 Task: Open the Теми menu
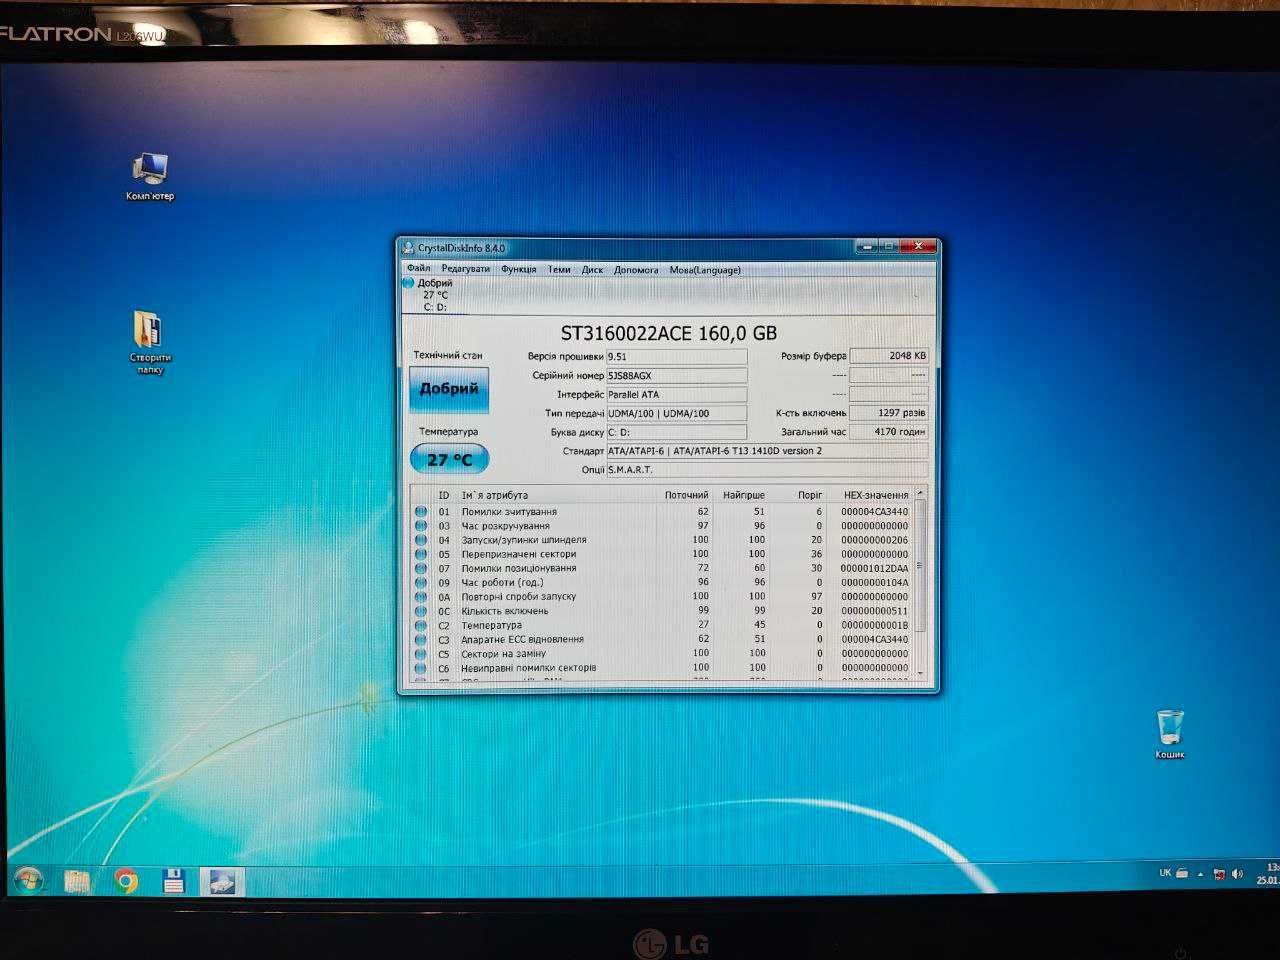(x=559, y=269)
